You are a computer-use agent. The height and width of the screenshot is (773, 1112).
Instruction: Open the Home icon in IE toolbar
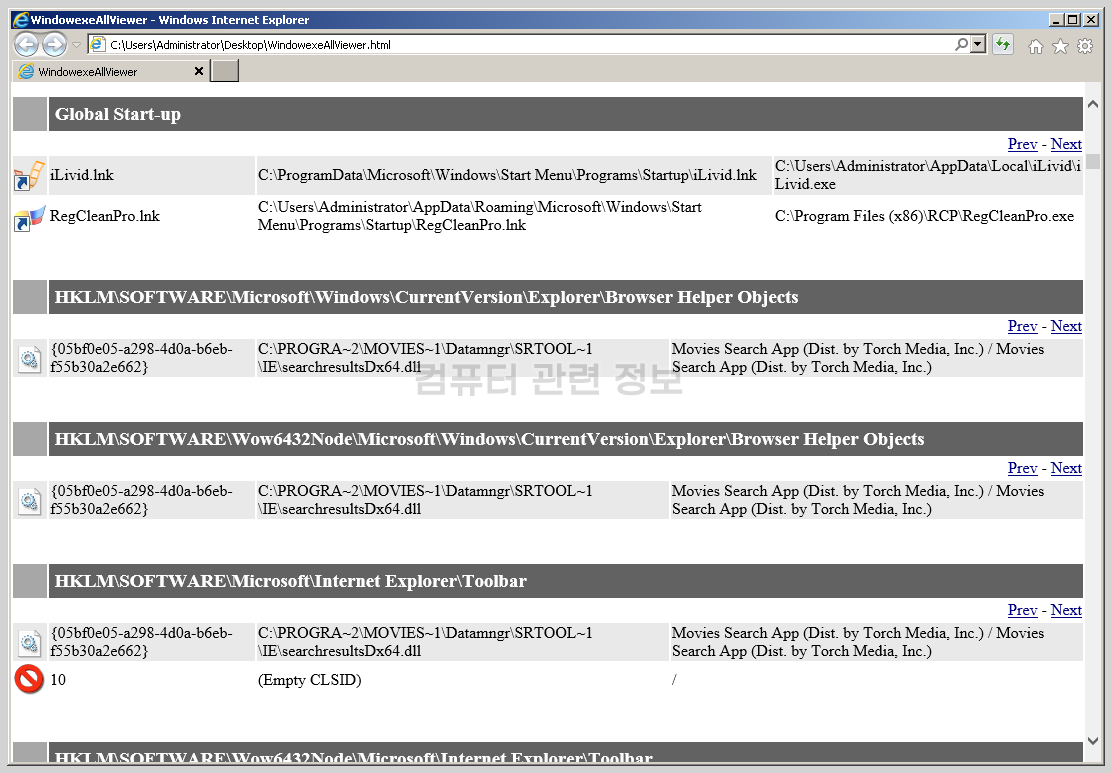(1035, 47)
